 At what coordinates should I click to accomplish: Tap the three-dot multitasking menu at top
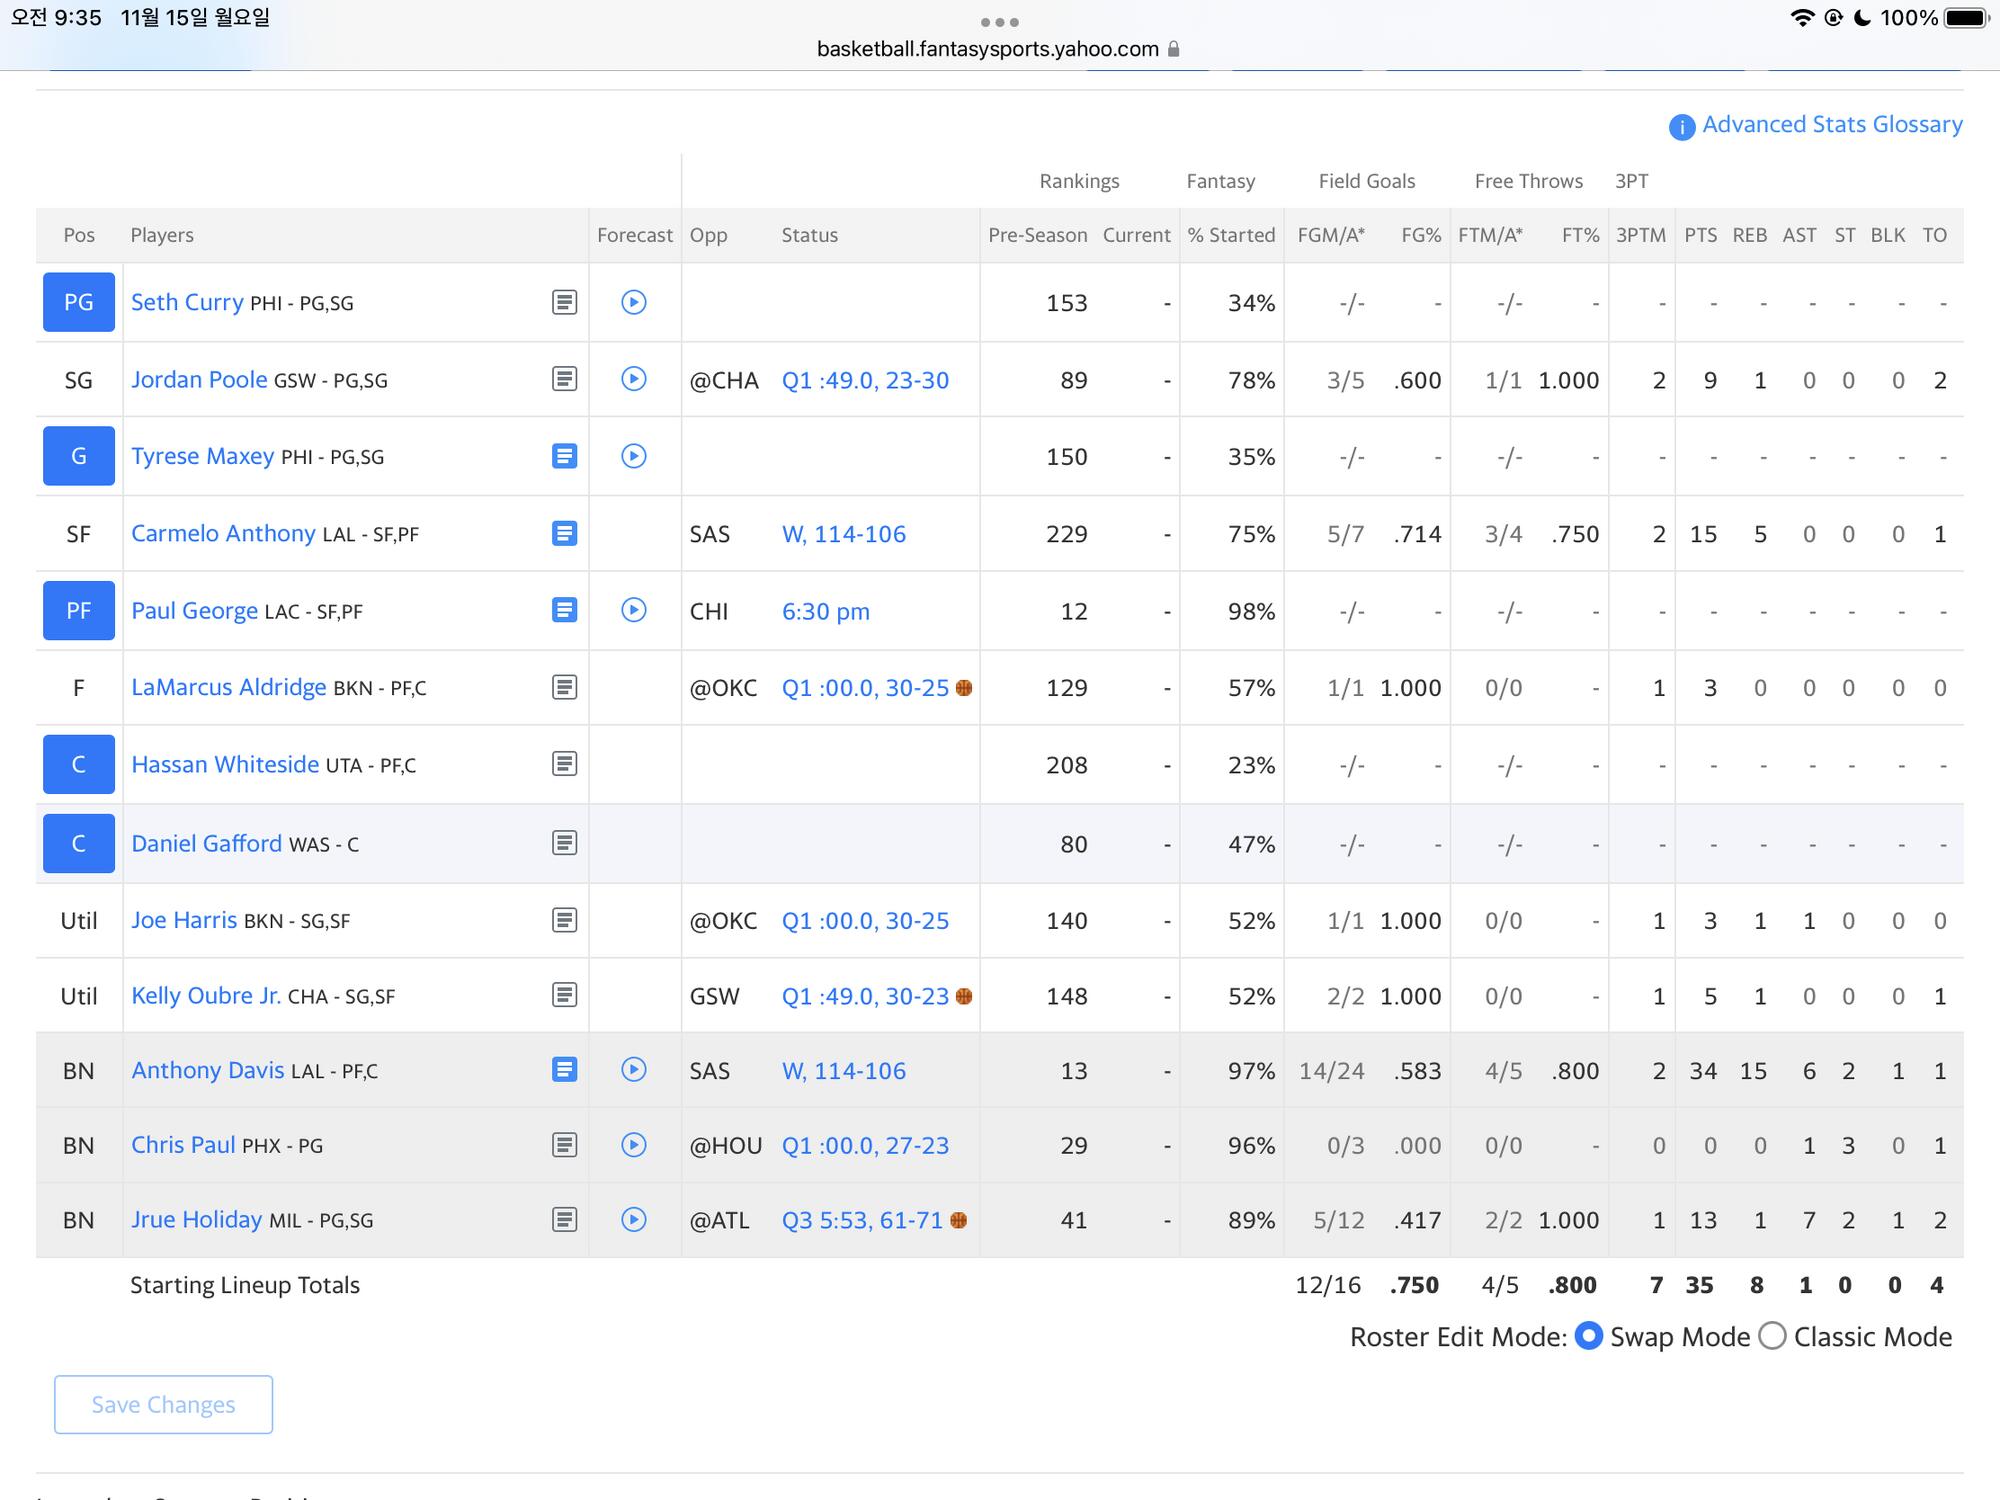coord(999,22)
